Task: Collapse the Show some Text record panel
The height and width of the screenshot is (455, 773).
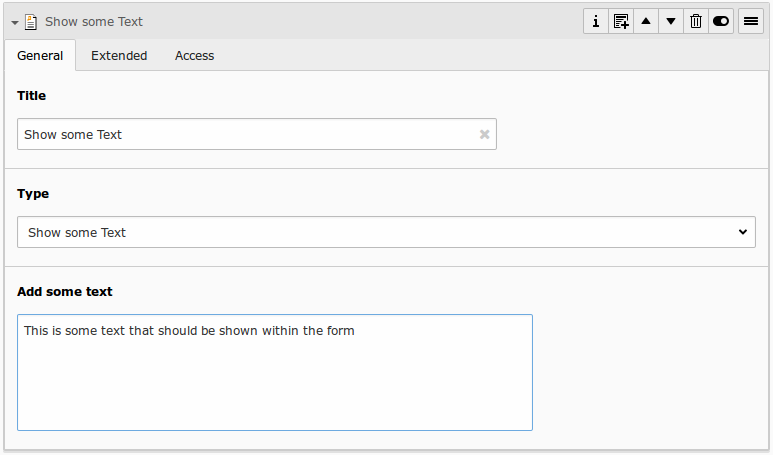Action: click(15, 22)
